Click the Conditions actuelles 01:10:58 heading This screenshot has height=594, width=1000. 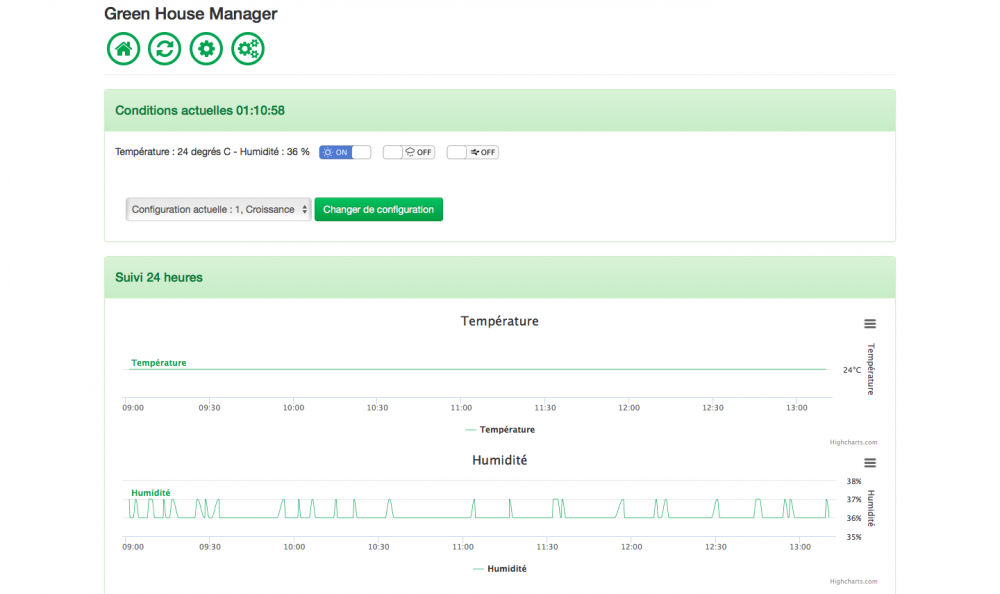pyautogui.click(x=200, y=110)
